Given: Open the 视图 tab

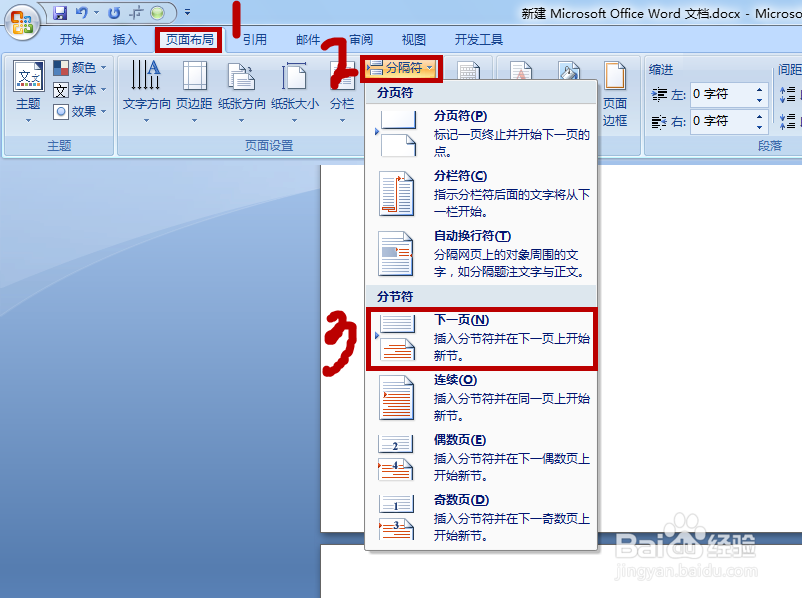Looking at the screenshot, I should 414,39.
